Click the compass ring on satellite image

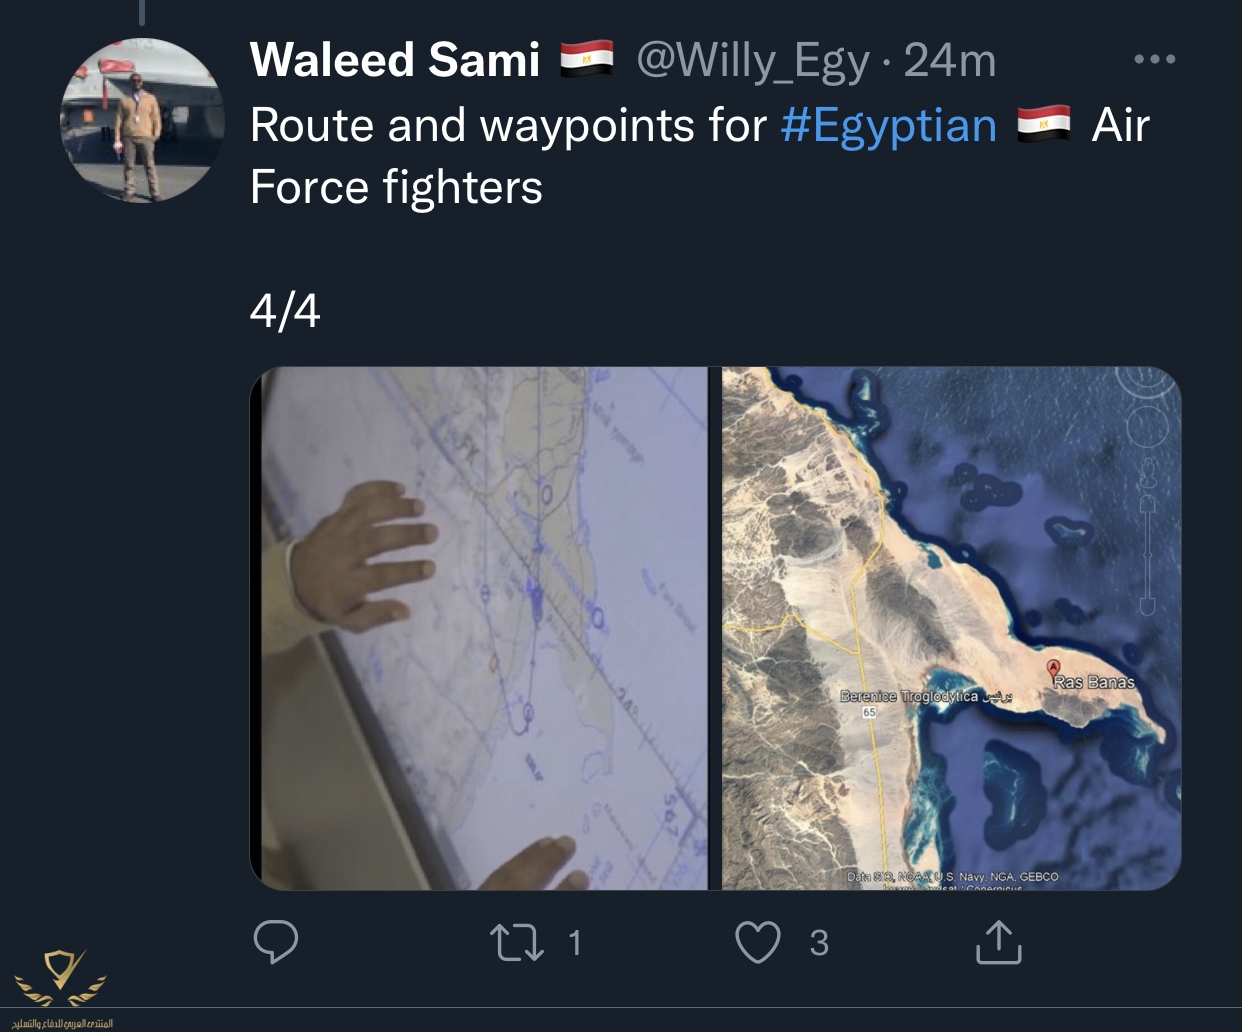1147,384
